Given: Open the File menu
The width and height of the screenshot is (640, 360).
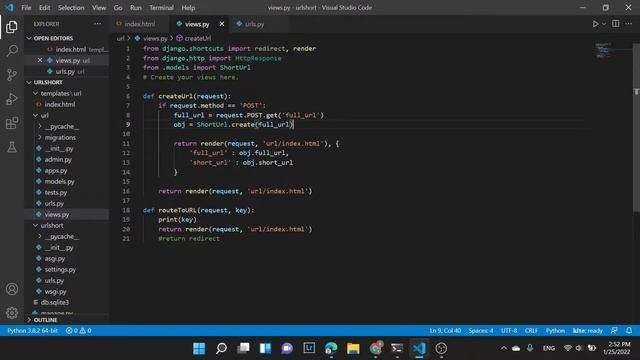Looking at the screenshot, I should click(x=26, y=8).
